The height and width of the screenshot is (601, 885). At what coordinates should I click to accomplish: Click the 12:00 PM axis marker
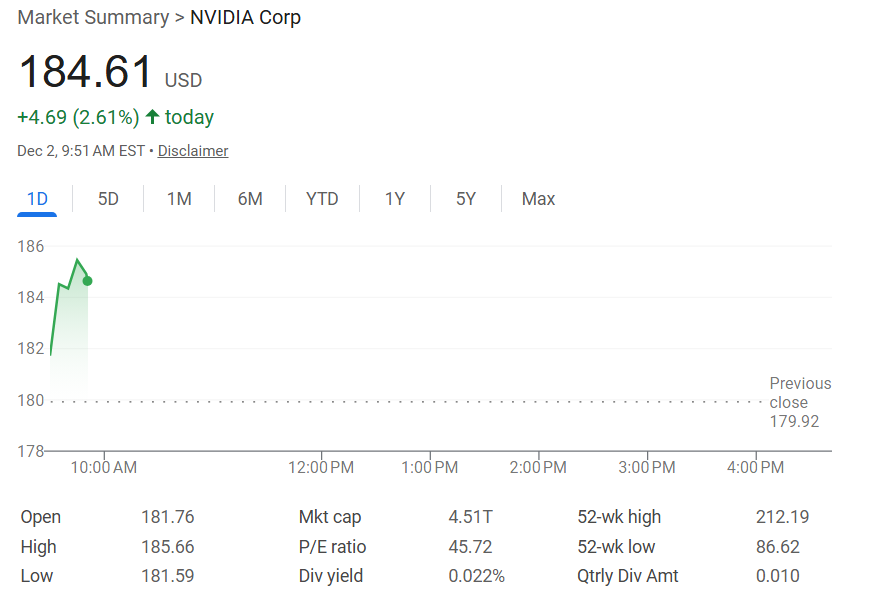(x=321, y=467)
